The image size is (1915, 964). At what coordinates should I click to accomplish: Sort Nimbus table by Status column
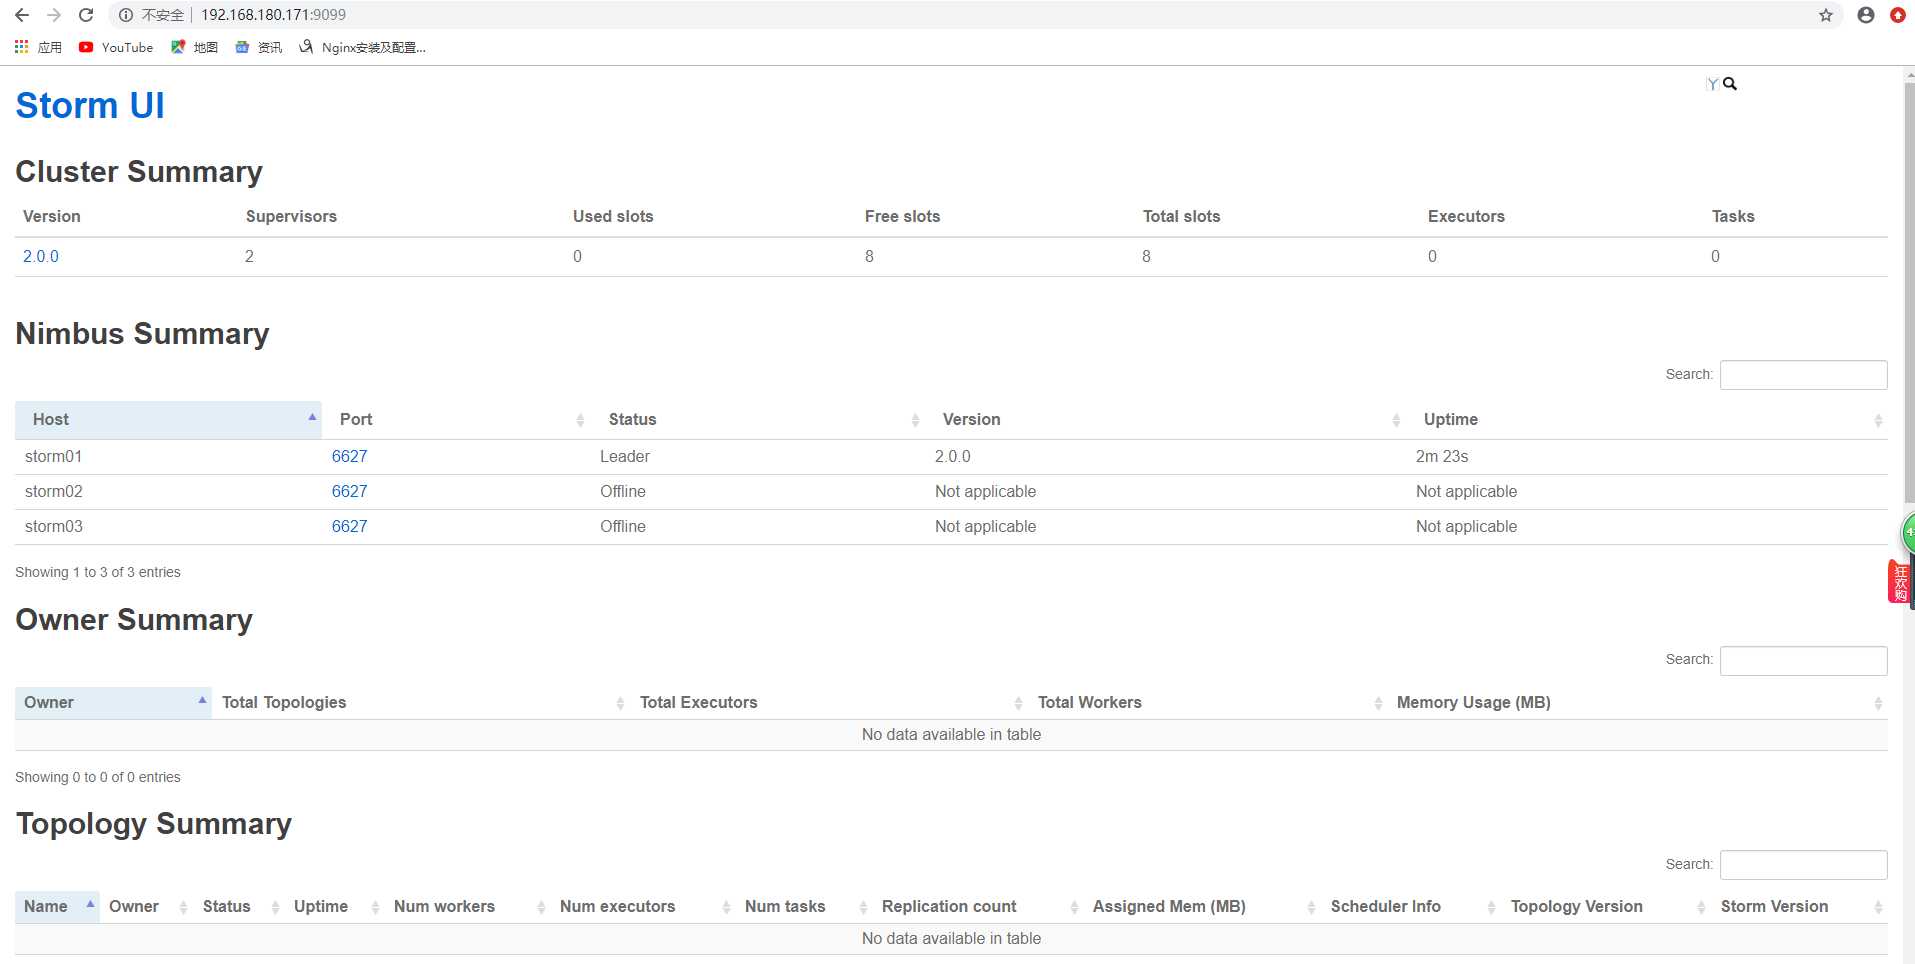click(x=758, y=420)
